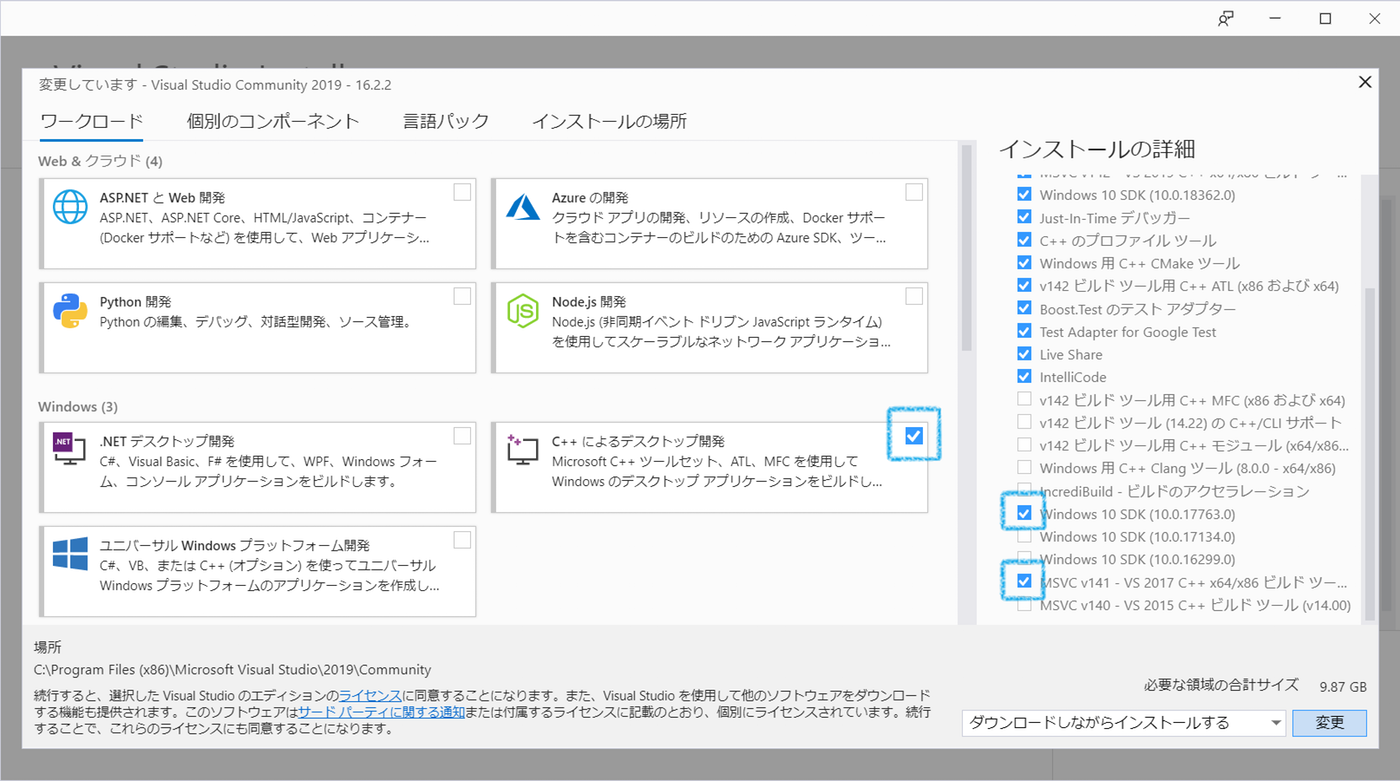Click the Python workload icon
Screen dimensions: 1400x781
pos(70,311)
